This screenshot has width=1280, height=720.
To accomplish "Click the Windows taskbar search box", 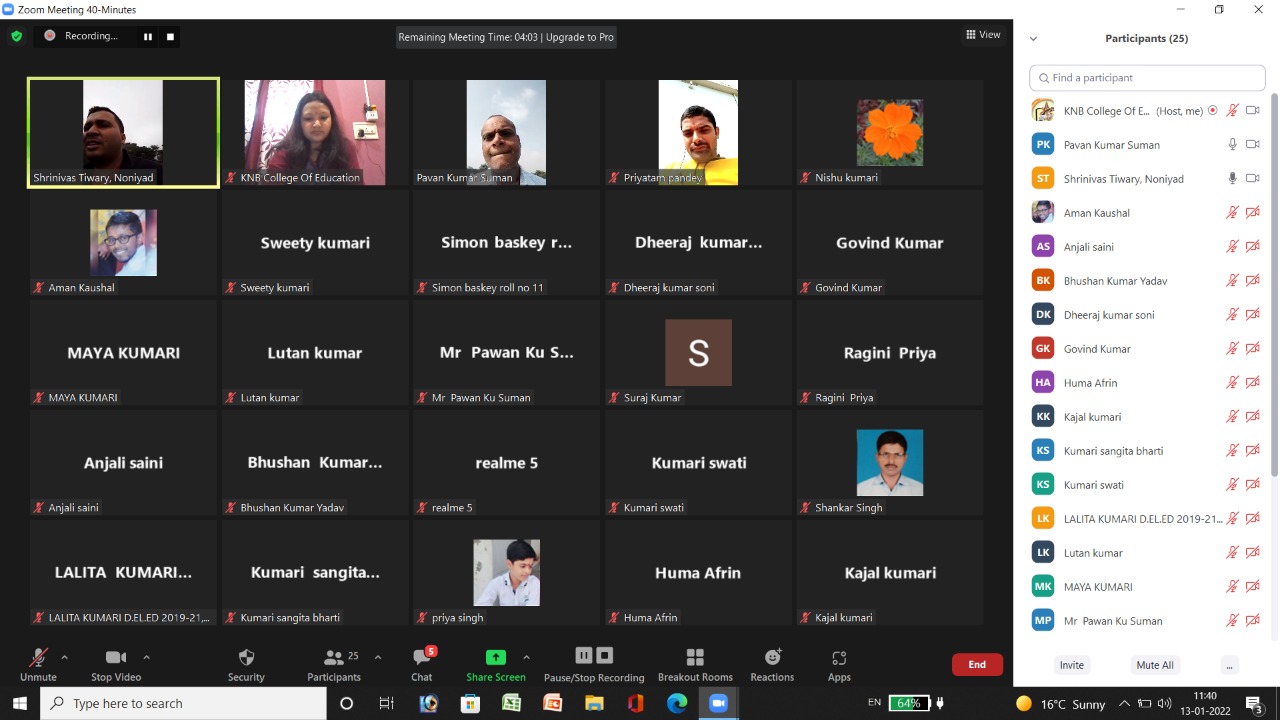I will 183,703.
